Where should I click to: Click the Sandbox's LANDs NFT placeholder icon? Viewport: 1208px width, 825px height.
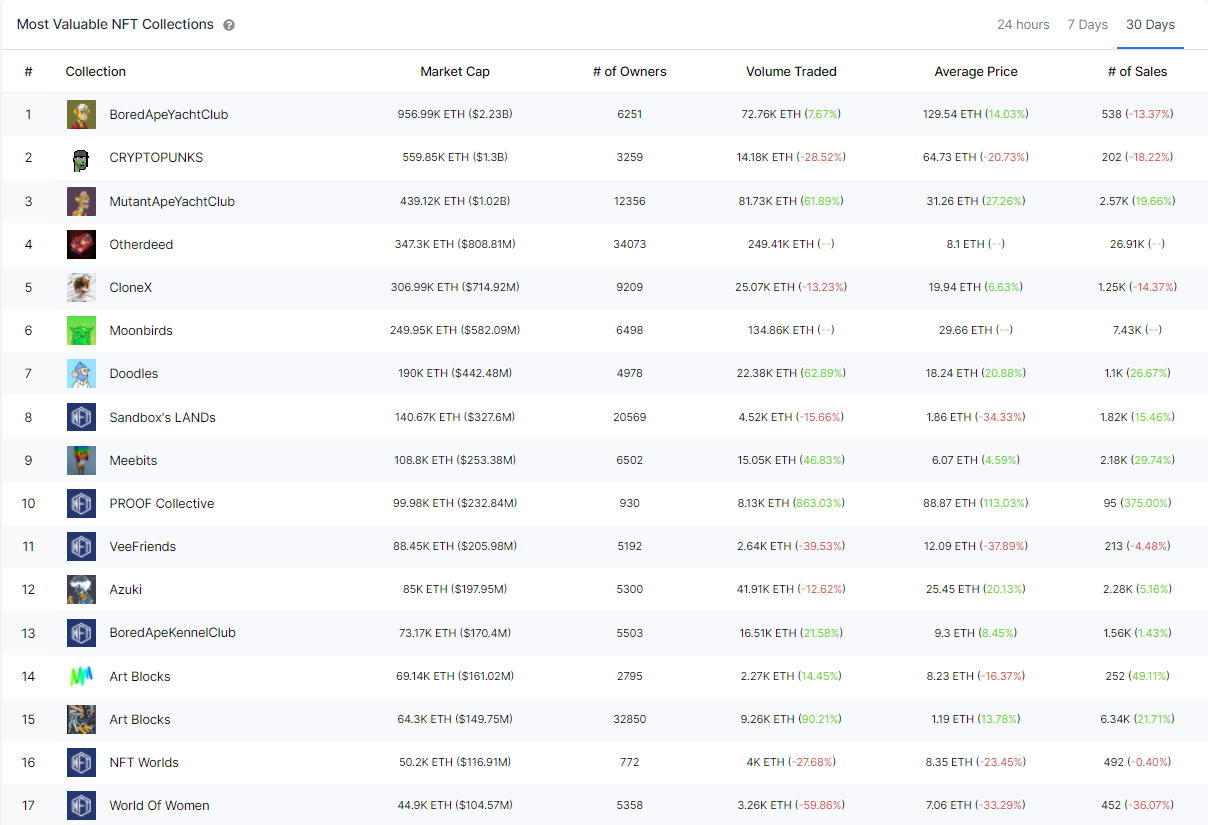point(81,417)
